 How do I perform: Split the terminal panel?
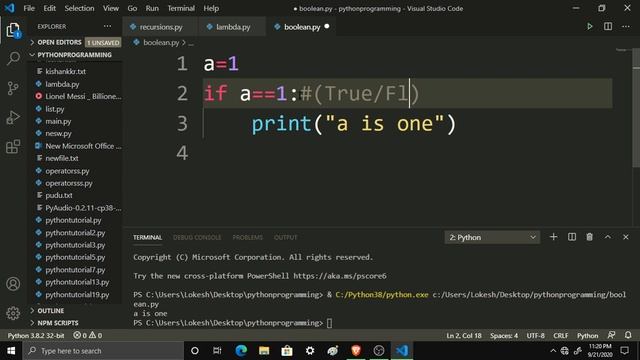[571, 237]
